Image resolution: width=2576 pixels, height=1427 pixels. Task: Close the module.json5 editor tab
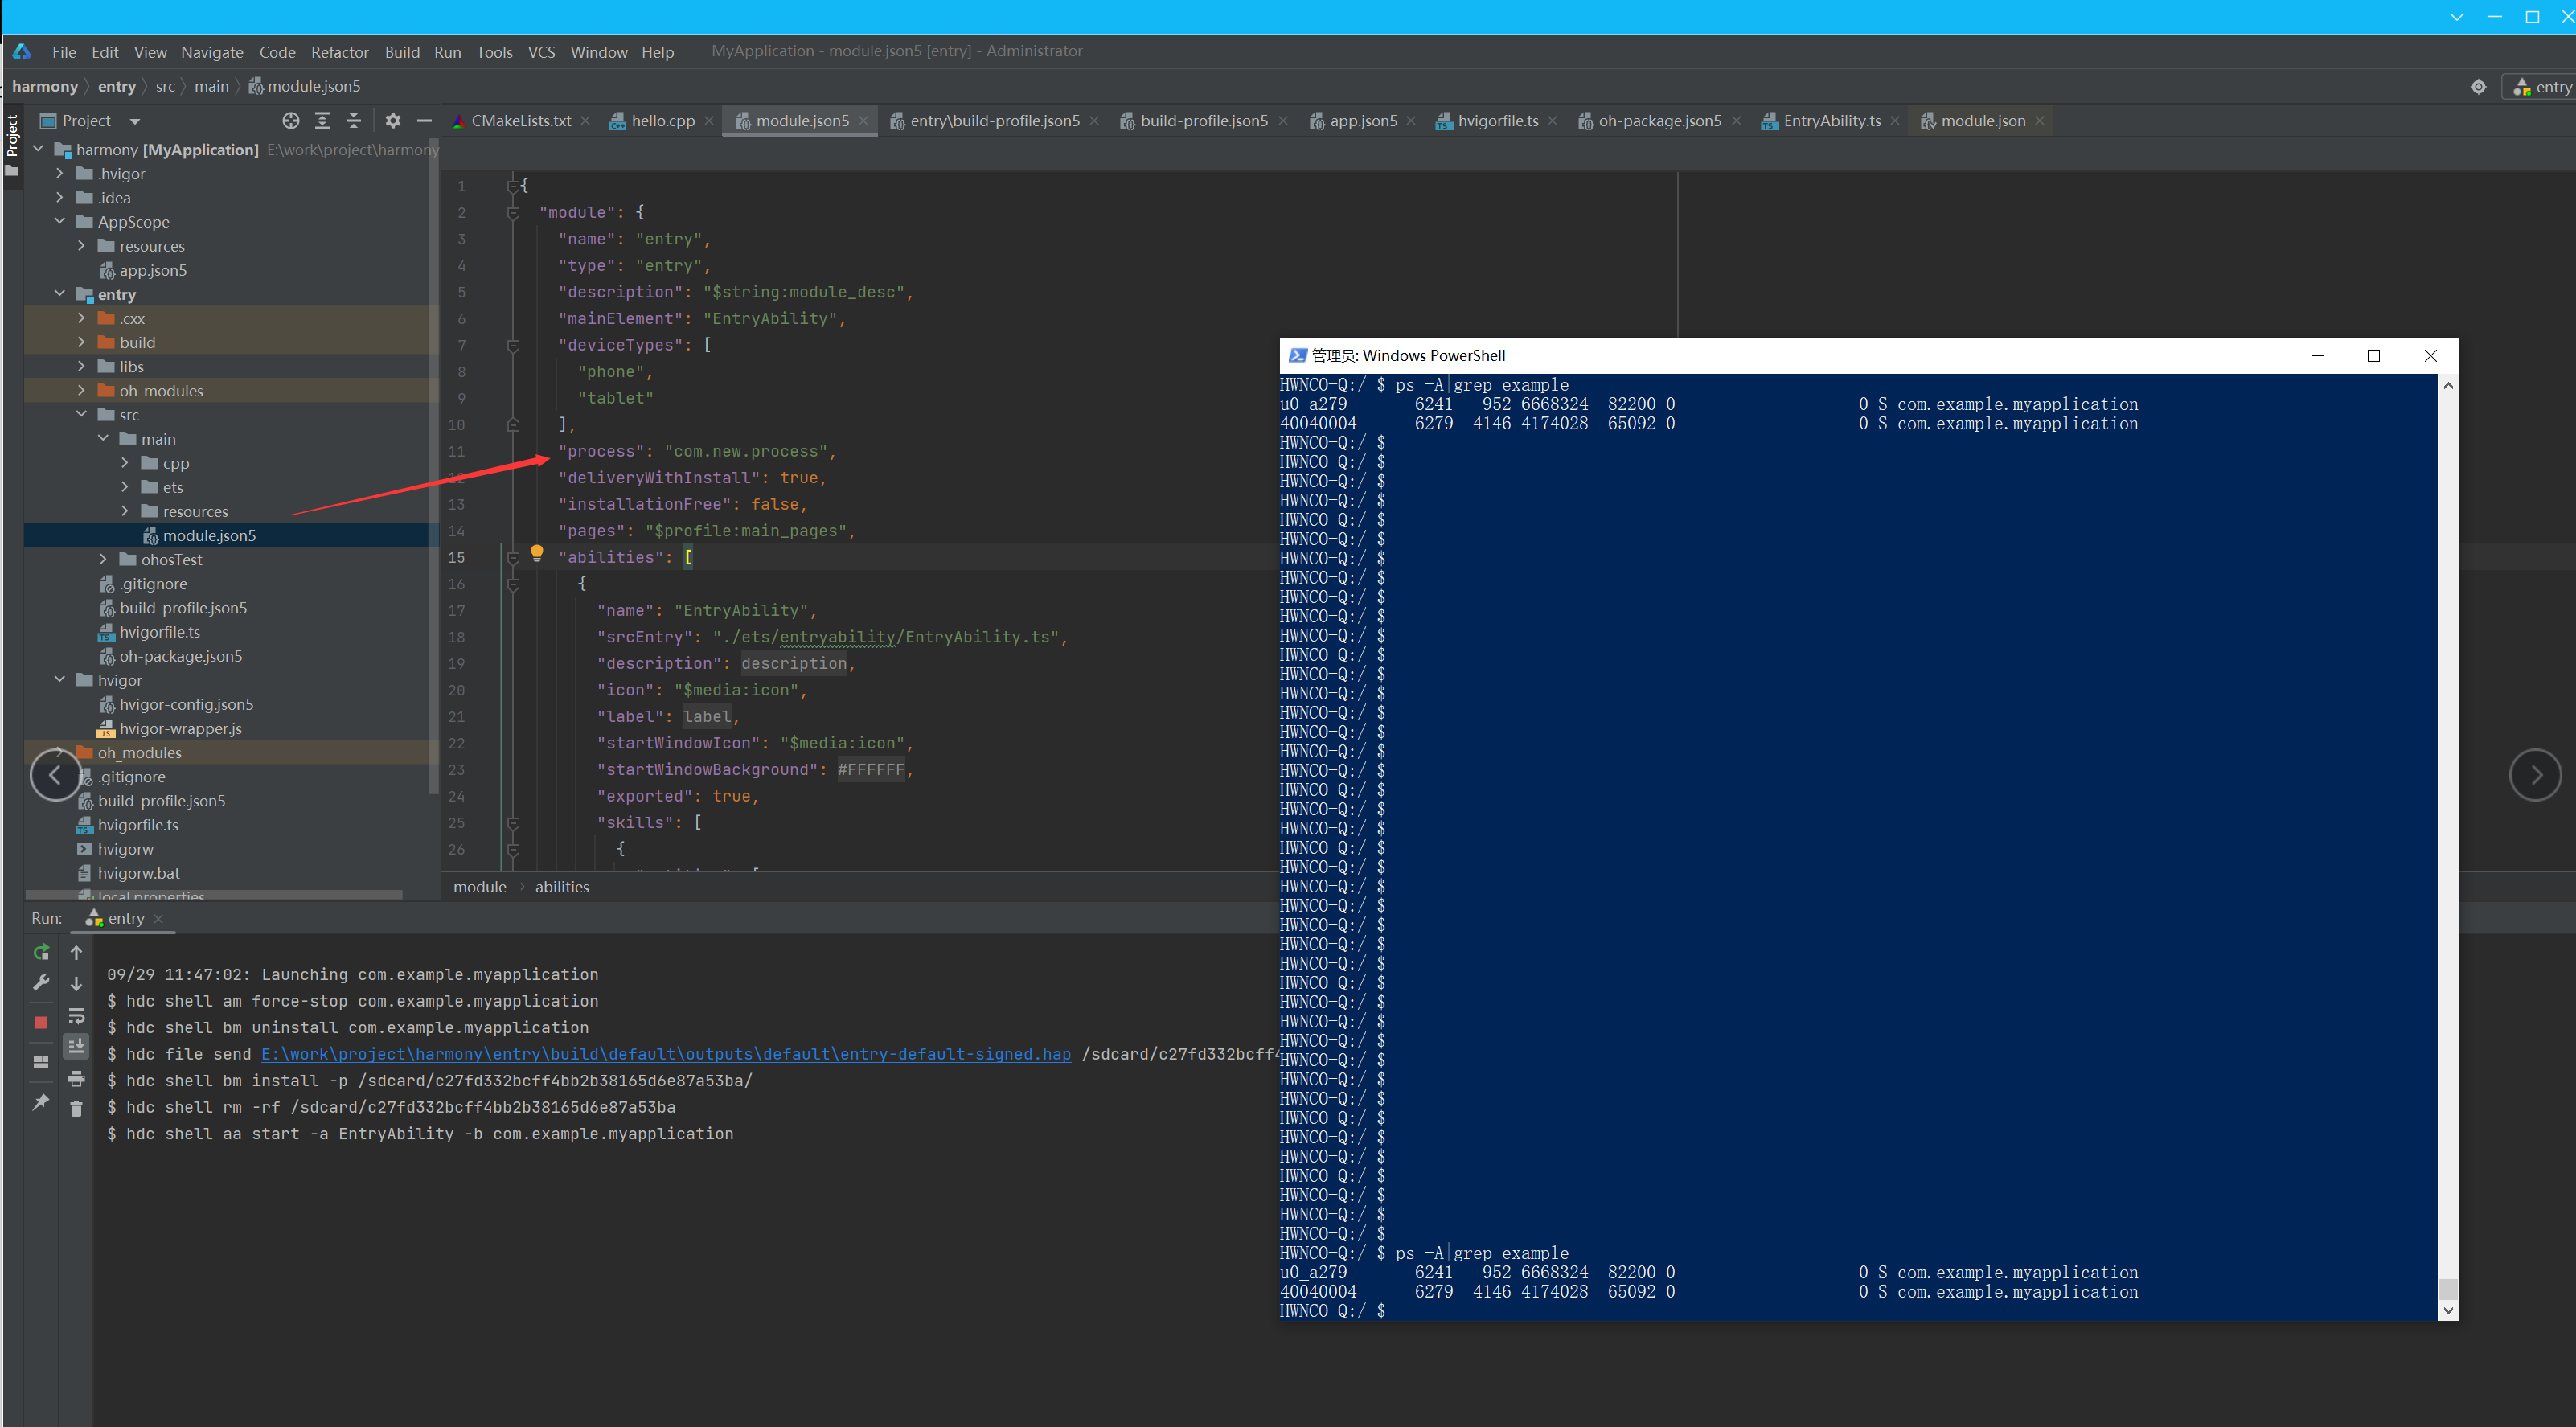pos(863,121)
